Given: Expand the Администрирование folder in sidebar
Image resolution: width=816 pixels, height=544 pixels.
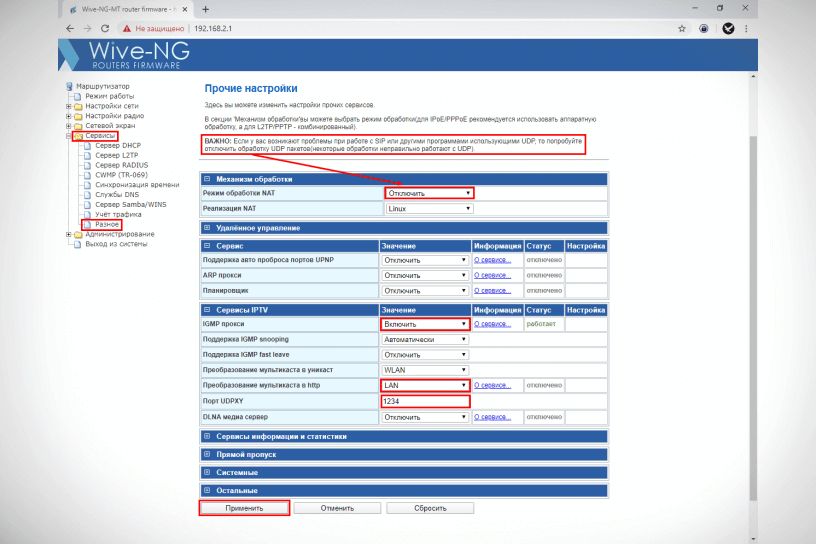Looking at the screenshot, I should click(x=68, y=235).
